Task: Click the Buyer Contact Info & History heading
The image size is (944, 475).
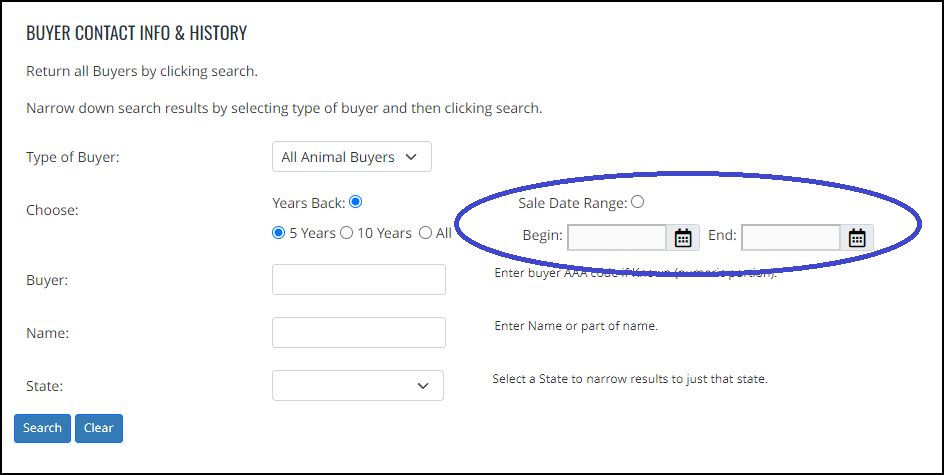Action: click(x=137, y=33)
